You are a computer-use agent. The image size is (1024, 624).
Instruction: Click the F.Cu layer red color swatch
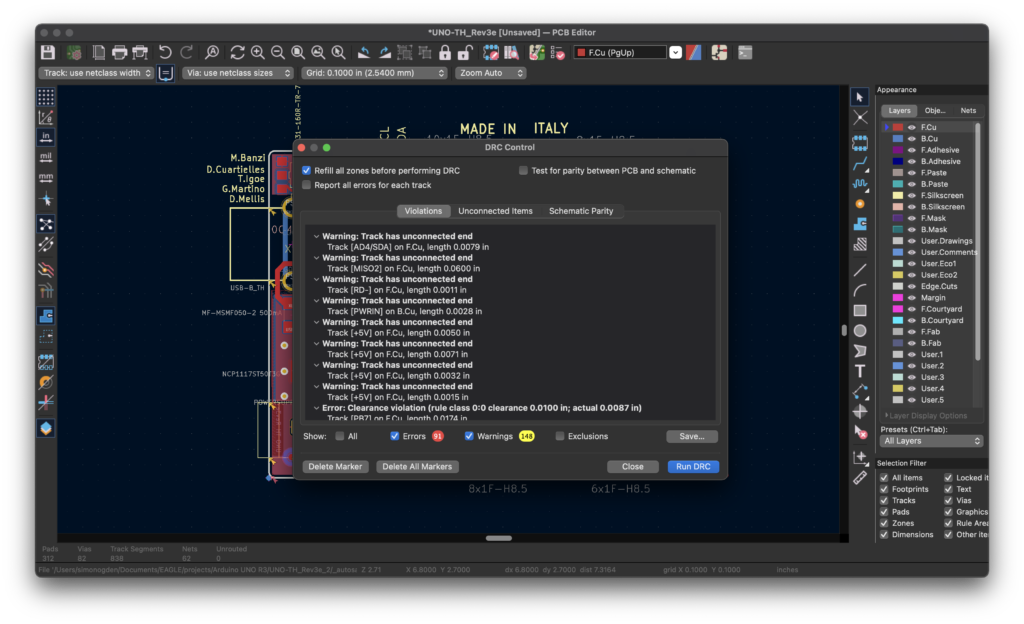[x=898, y=127]
